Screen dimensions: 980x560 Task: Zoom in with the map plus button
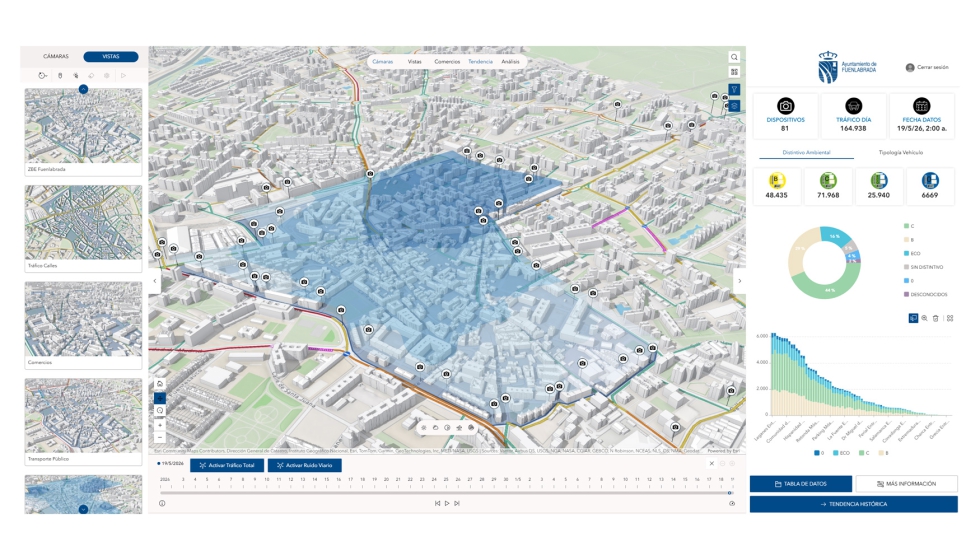pos(160,425)
